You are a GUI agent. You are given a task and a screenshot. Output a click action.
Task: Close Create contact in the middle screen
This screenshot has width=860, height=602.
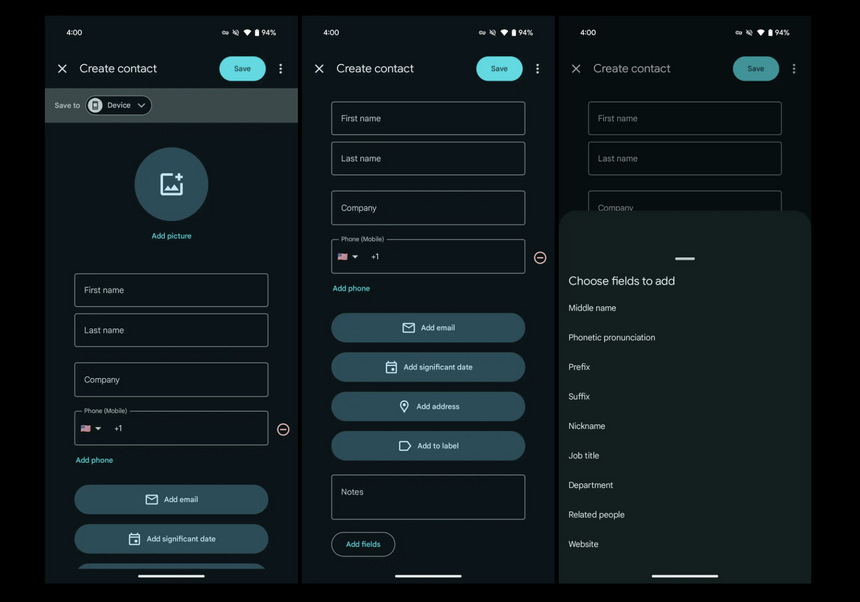pyautogui.click(x=319, y=69)
